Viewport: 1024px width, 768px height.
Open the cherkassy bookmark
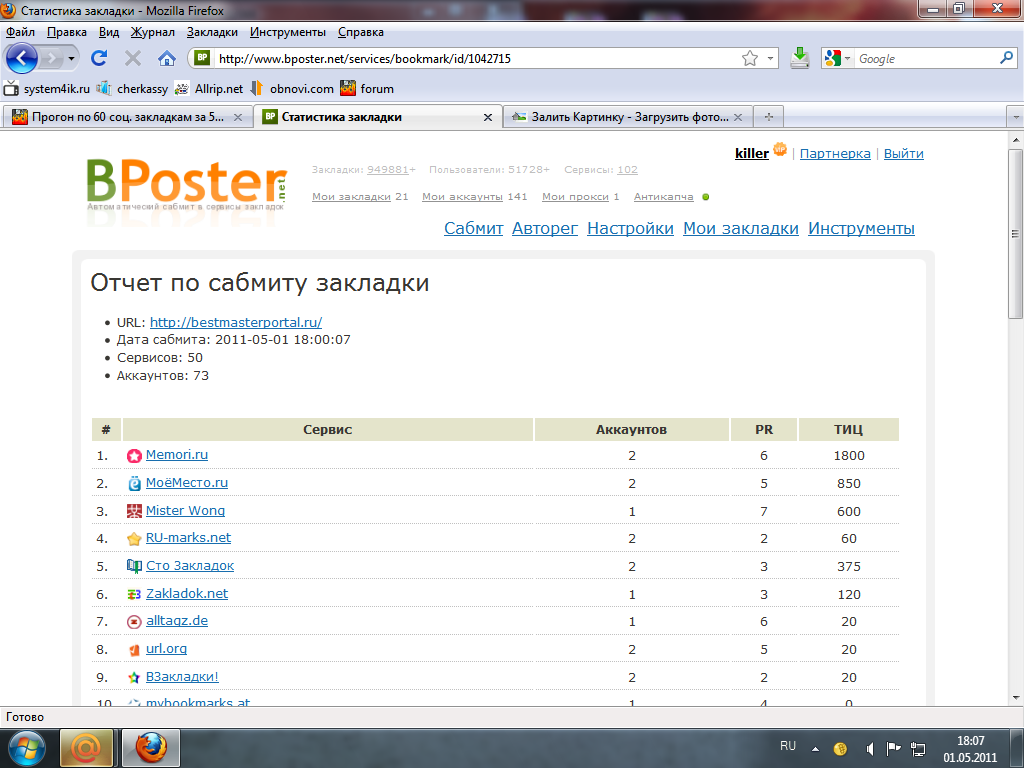point(133,89)
